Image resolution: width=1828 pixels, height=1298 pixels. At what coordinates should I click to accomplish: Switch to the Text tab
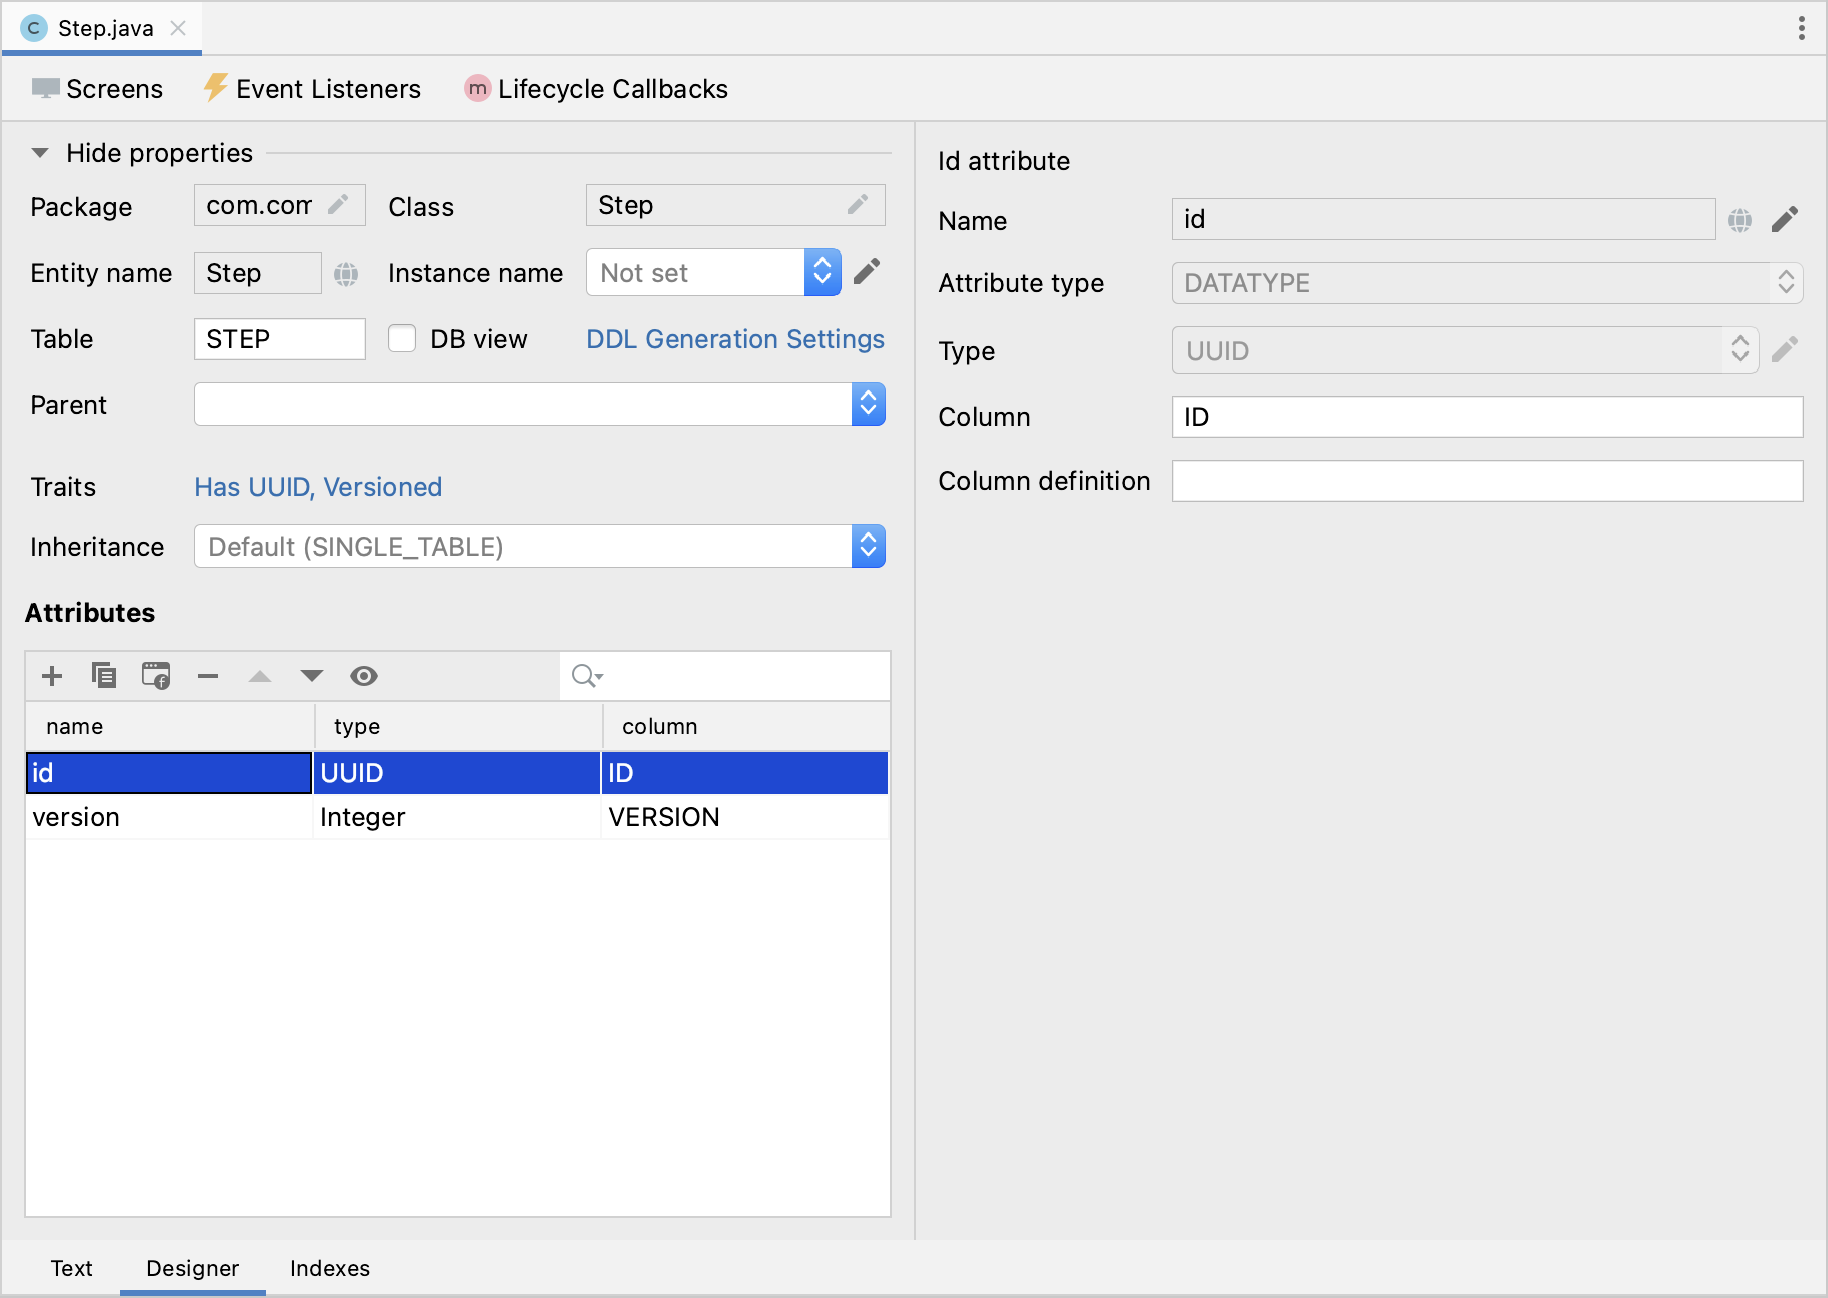[x=71, y=1268]
